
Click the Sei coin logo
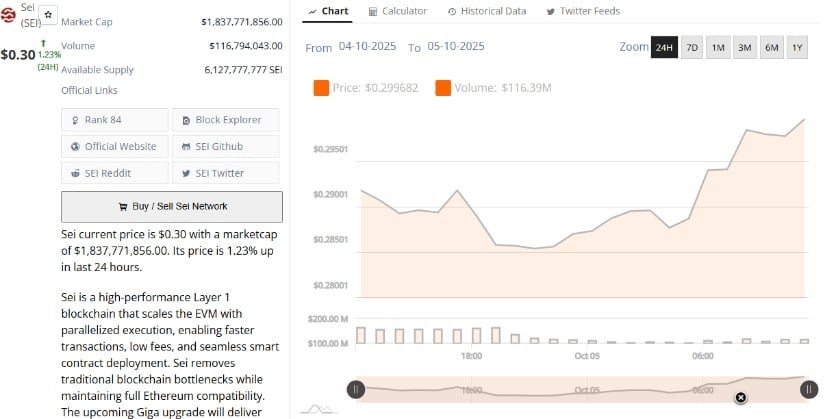(x=9, y=15)
